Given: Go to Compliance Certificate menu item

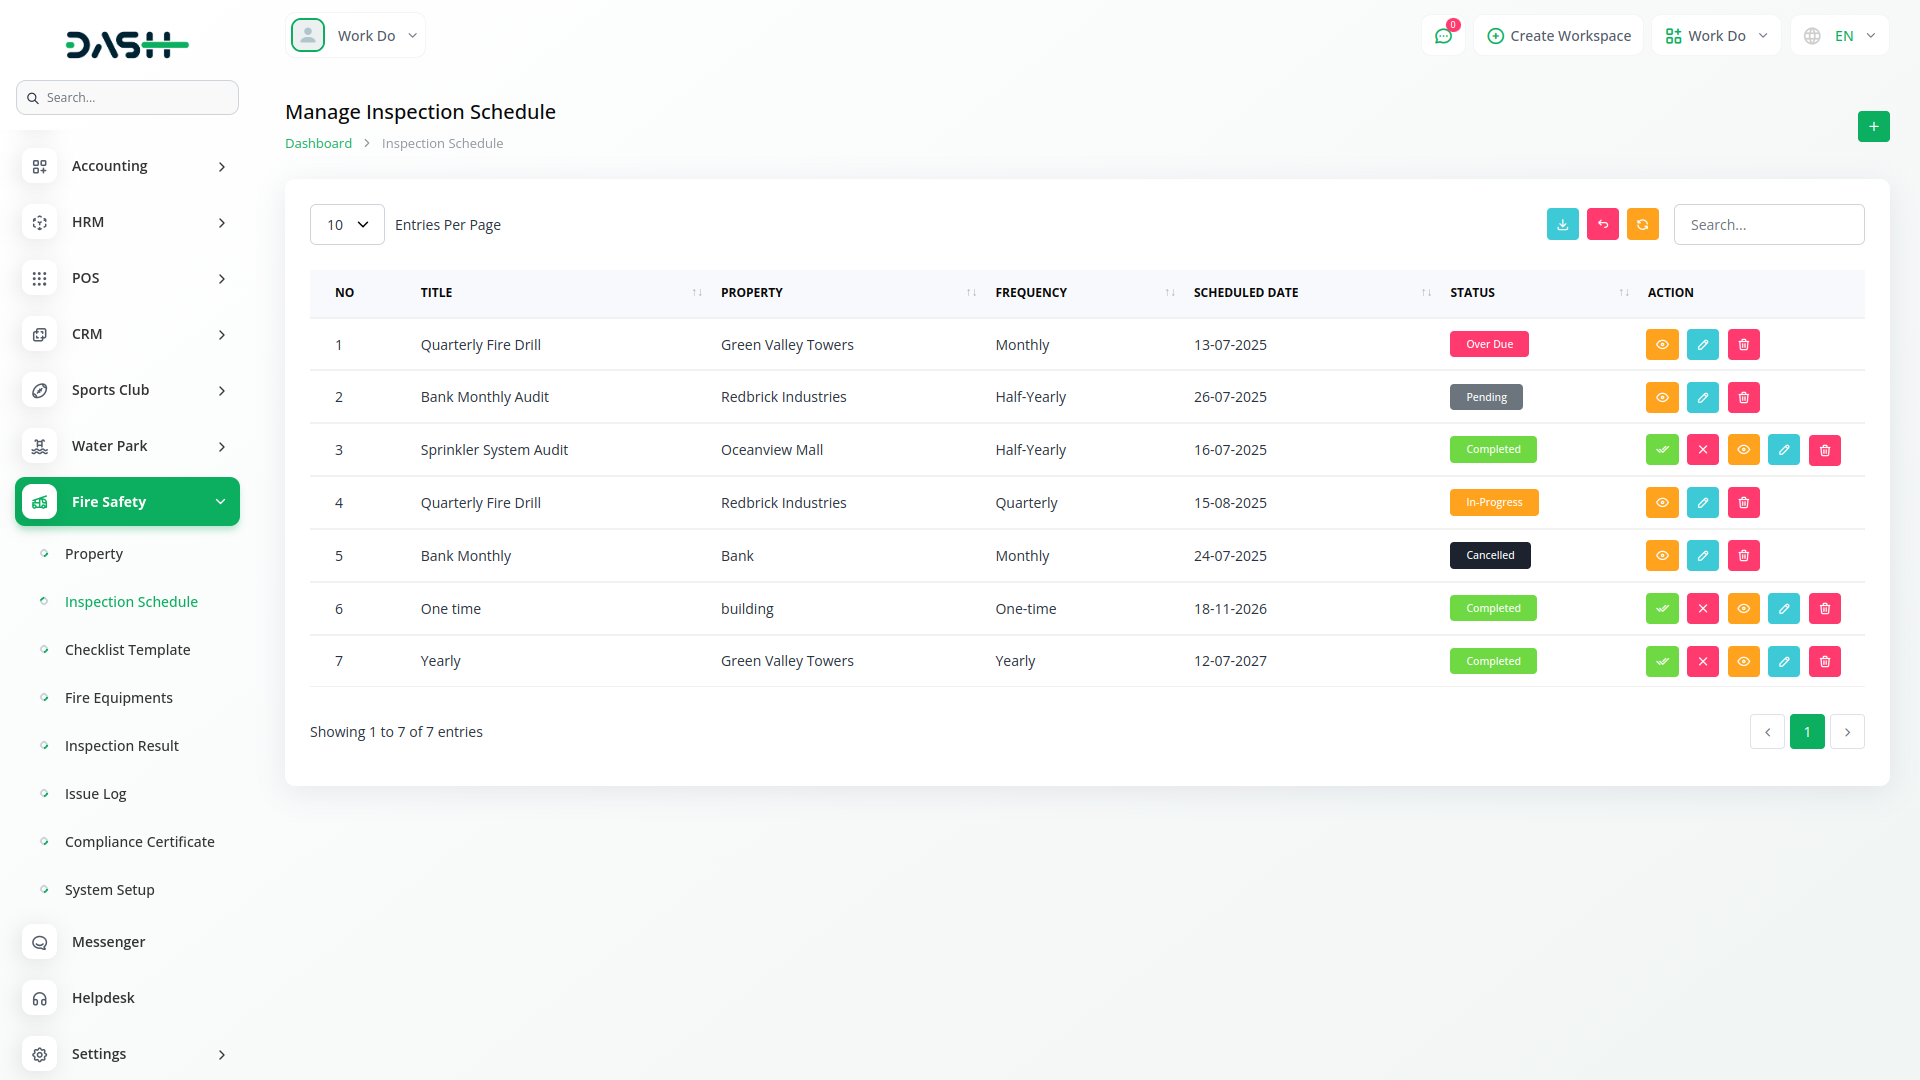Looking at the screenshot, I should click(139, 842).
